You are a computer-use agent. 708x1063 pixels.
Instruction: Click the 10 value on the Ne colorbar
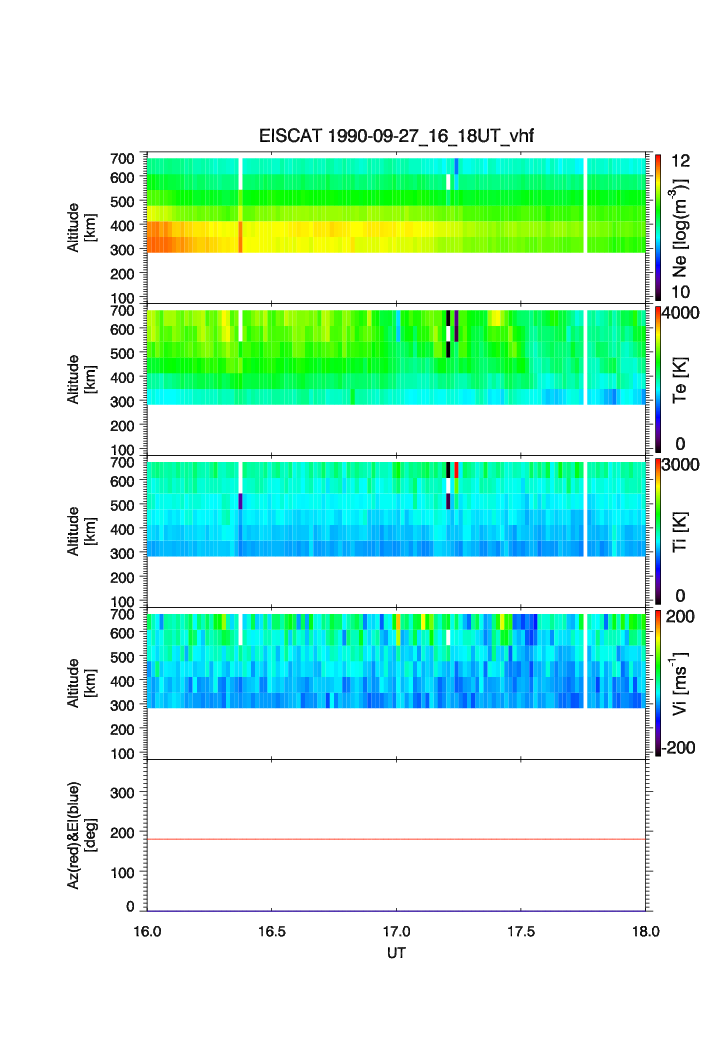[x=680, y=292]
